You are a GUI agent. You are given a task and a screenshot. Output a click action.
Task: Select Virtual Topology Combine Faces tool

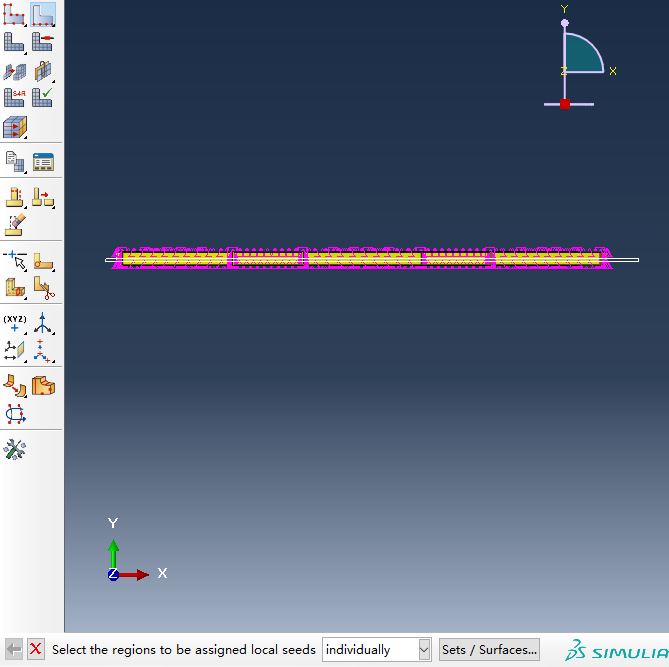(x=15, y=197)
